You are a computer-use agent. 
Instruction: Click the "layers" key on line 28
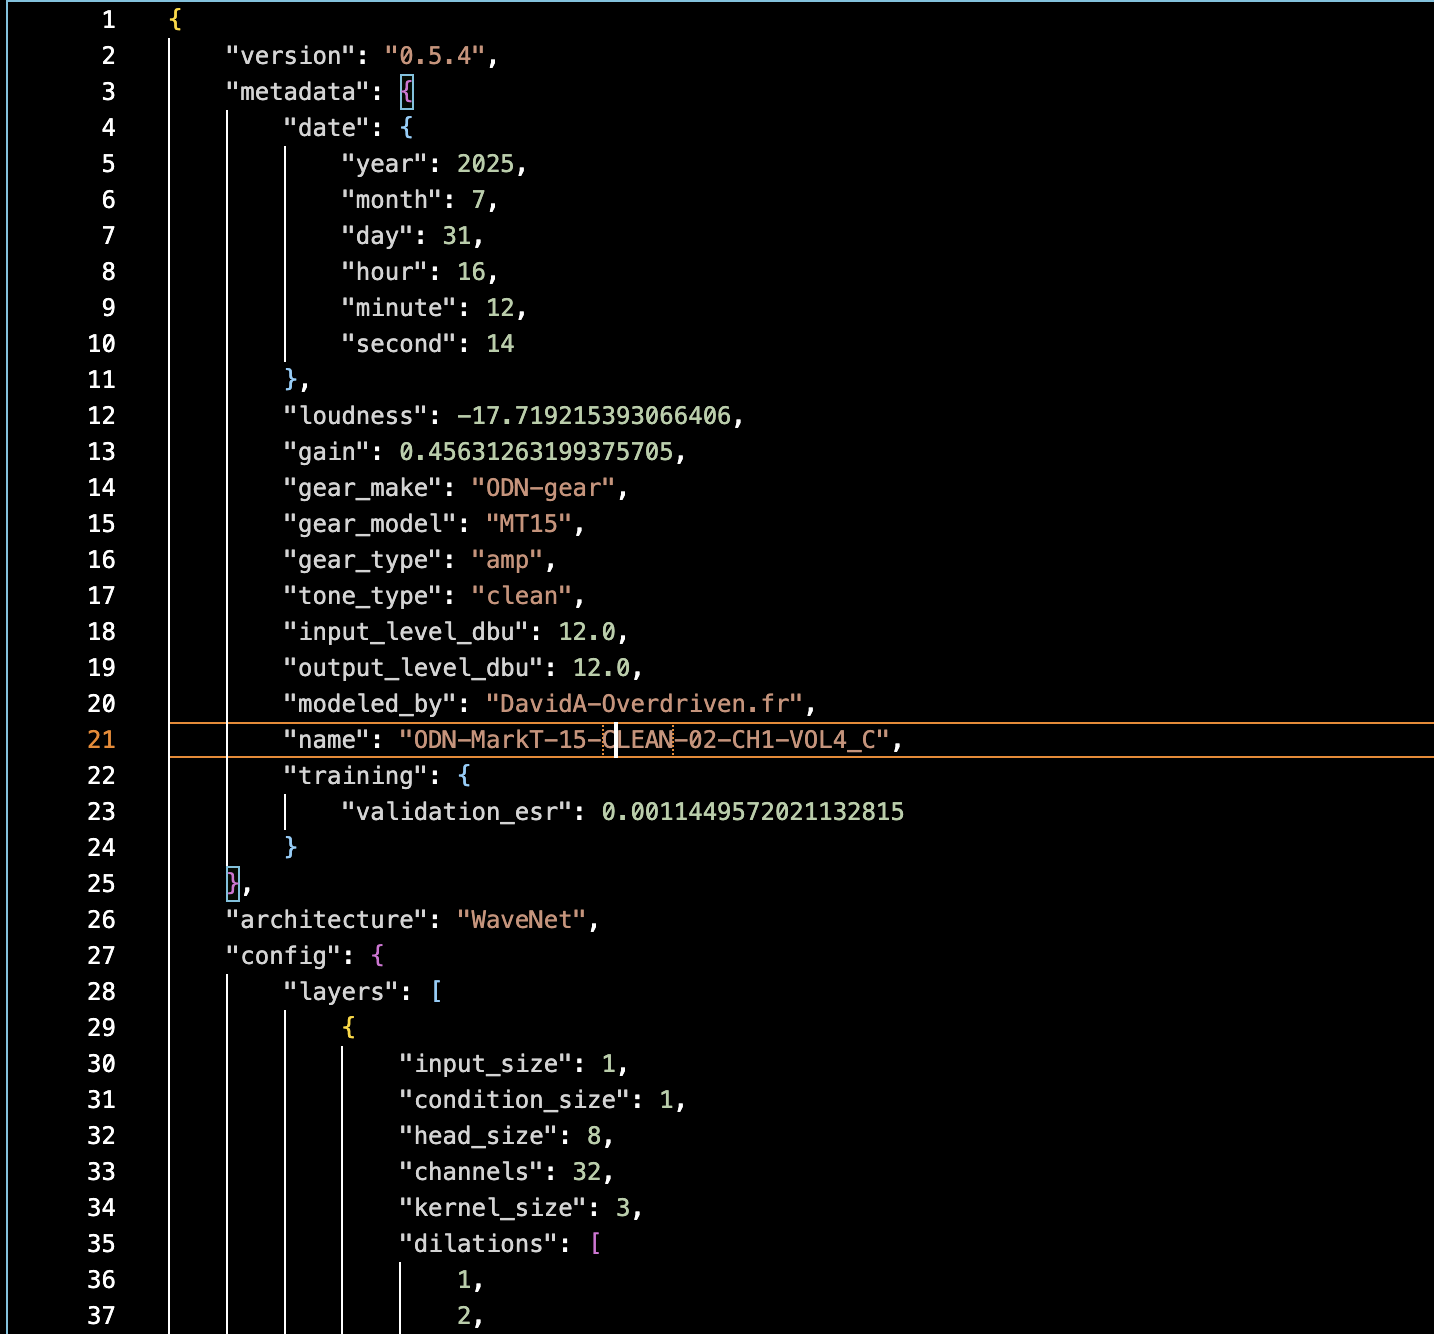pos(342,992)
